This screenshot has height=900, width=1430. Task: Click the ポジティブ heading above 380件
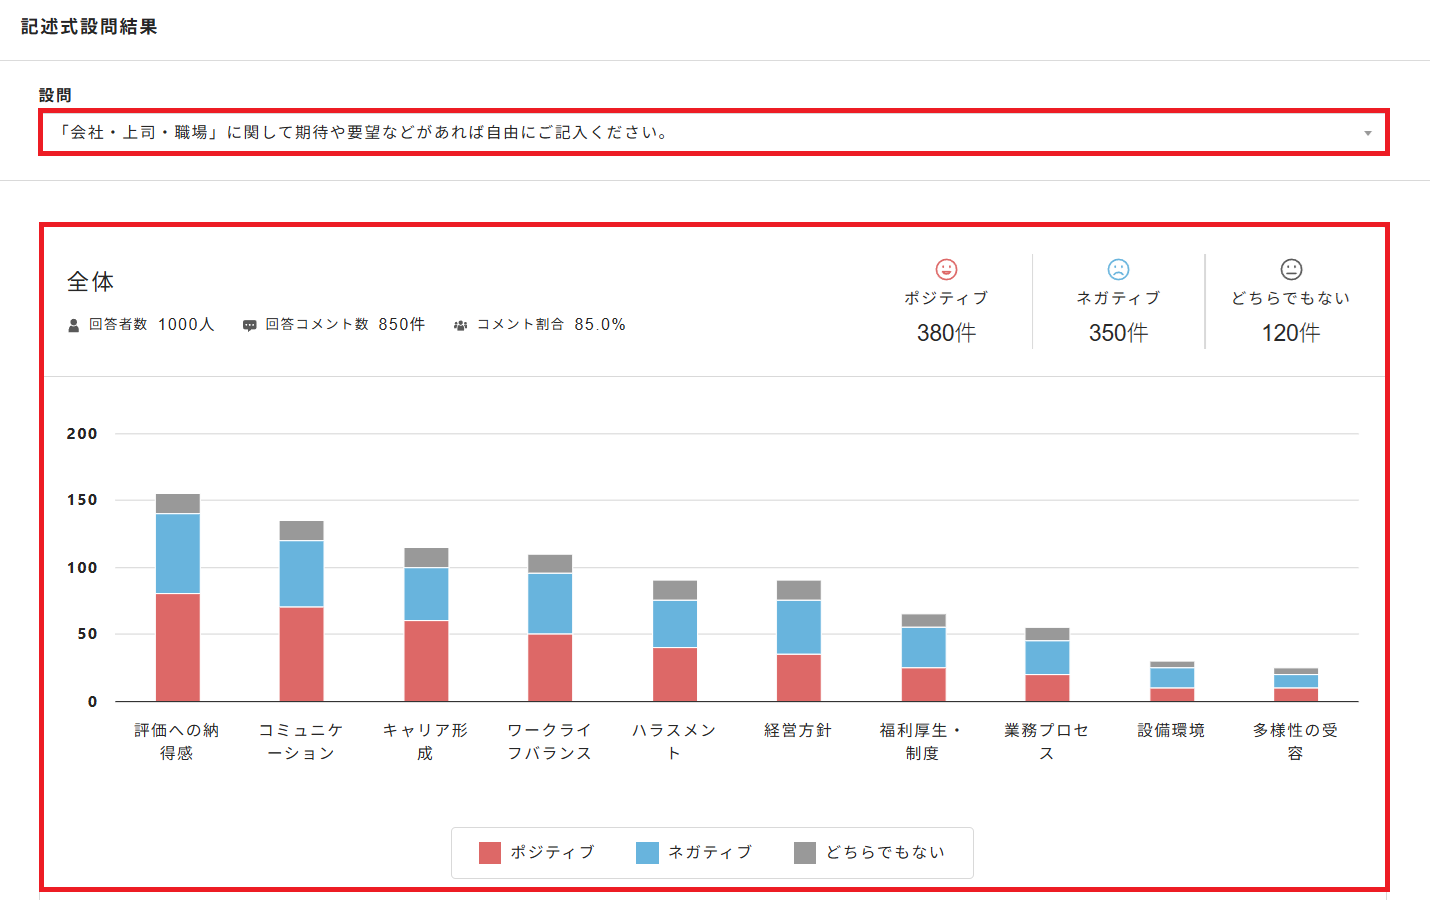(x=946, y=298)
